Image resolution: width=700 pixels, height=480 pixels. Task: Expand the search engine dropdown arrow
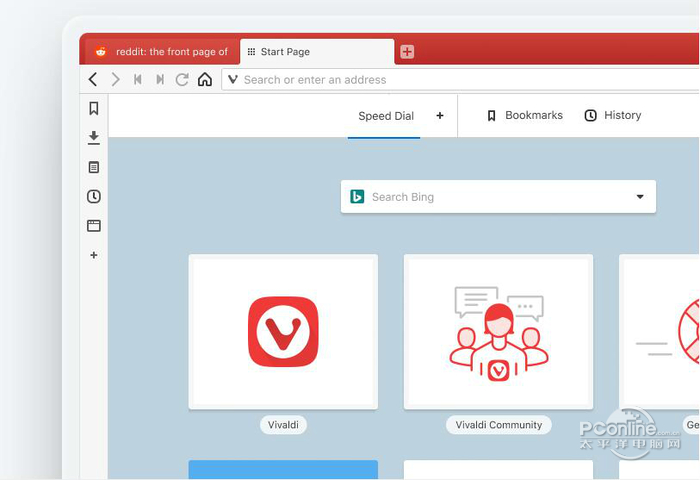(640, 196)
